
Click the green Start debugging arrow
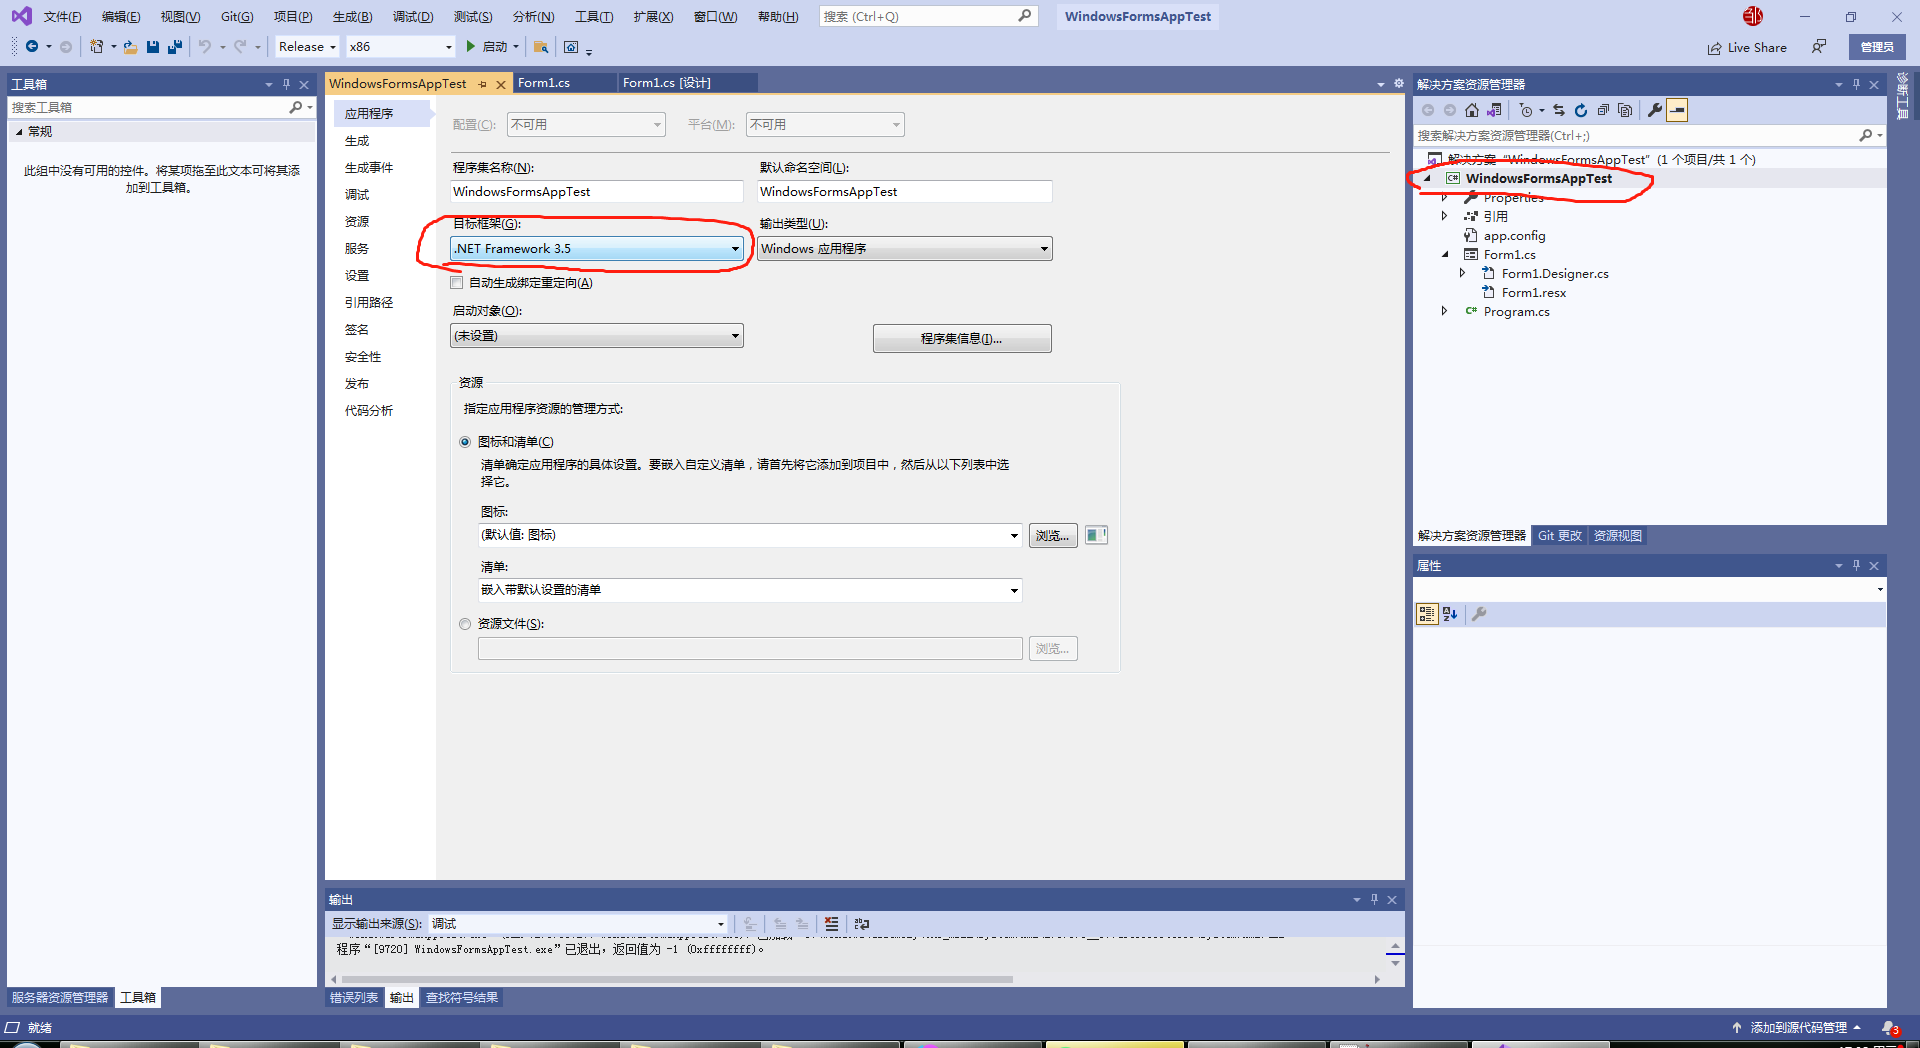click(x=470, y=47)
